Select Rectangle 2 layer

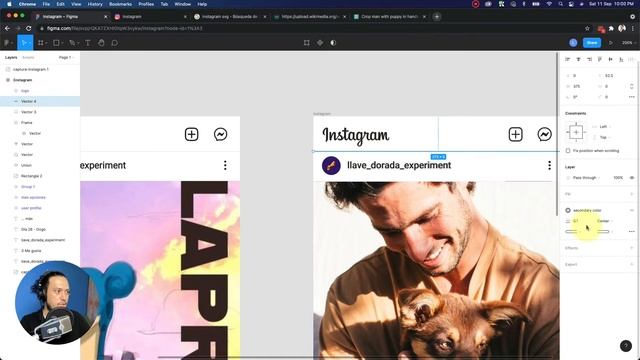[x=40, y=176]
